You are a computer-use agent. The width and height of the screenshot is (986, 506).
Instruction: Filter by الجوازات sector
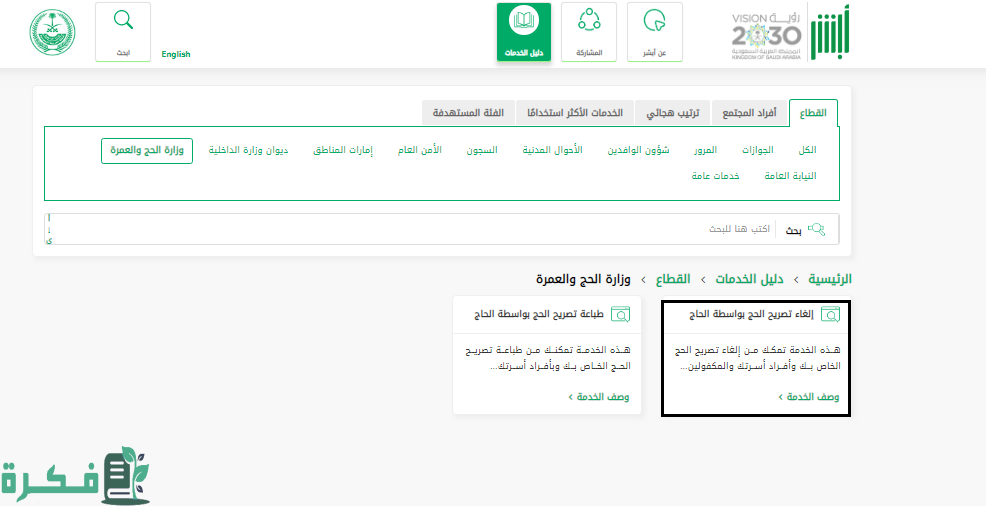click(758, 151)
